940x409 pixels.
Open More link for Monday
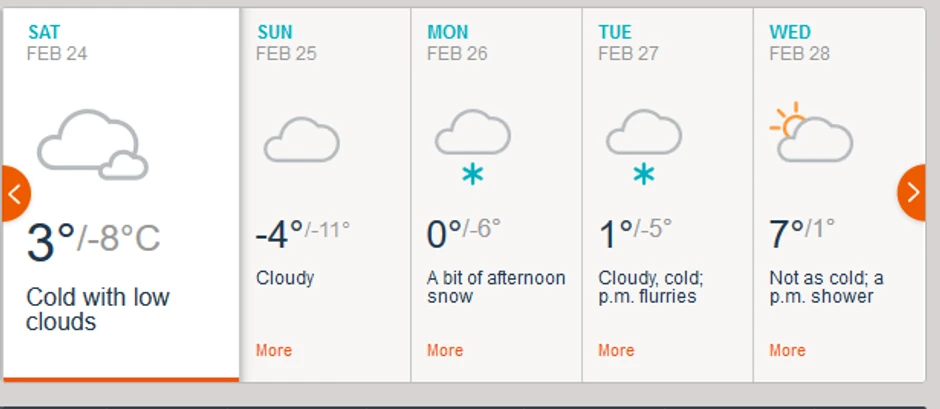pos(445,350)
